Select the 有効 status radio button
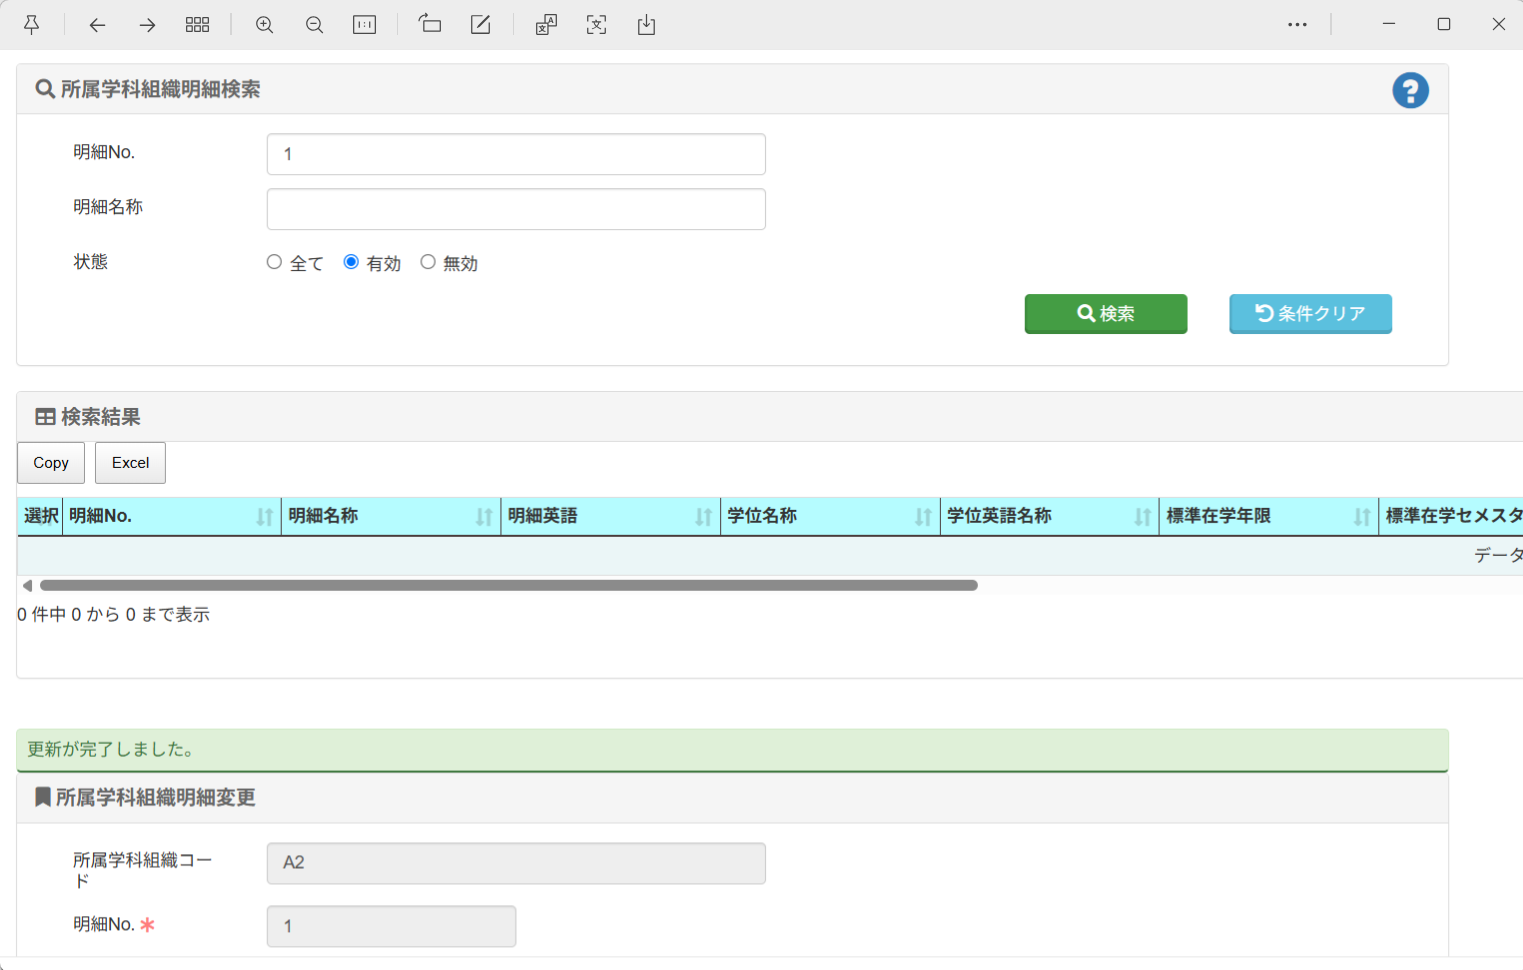This screenshot has width=1523, height=970. 351,262
